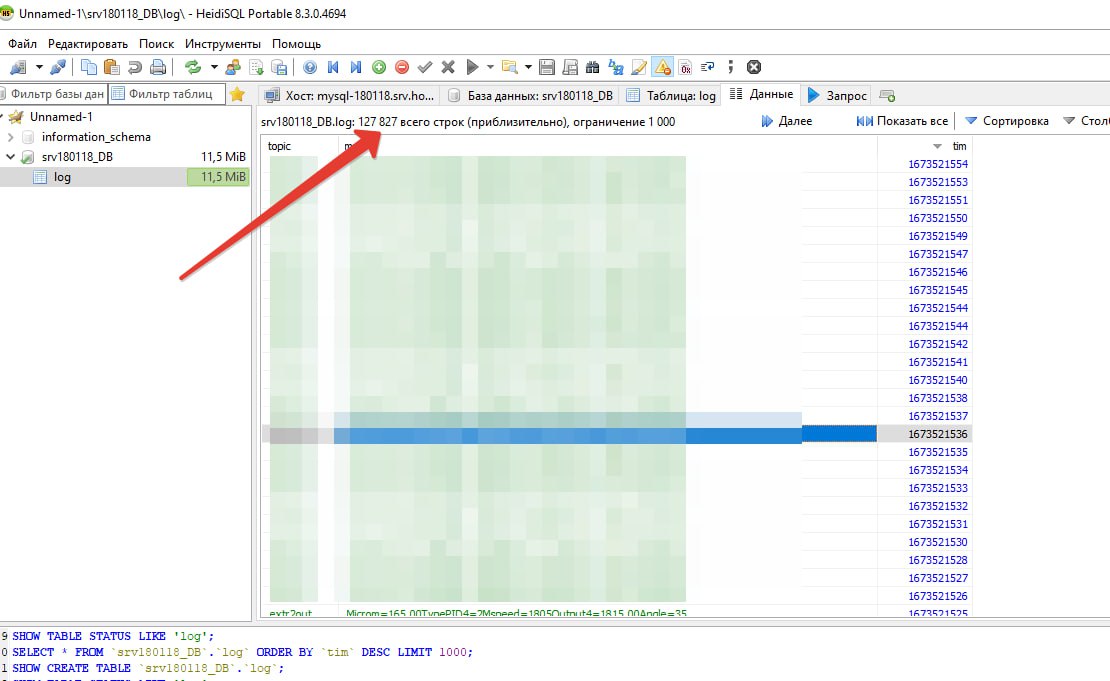Click the green Insert row plus icon
The width and height of the screenshot is (1110, 681).
(379, 67)
